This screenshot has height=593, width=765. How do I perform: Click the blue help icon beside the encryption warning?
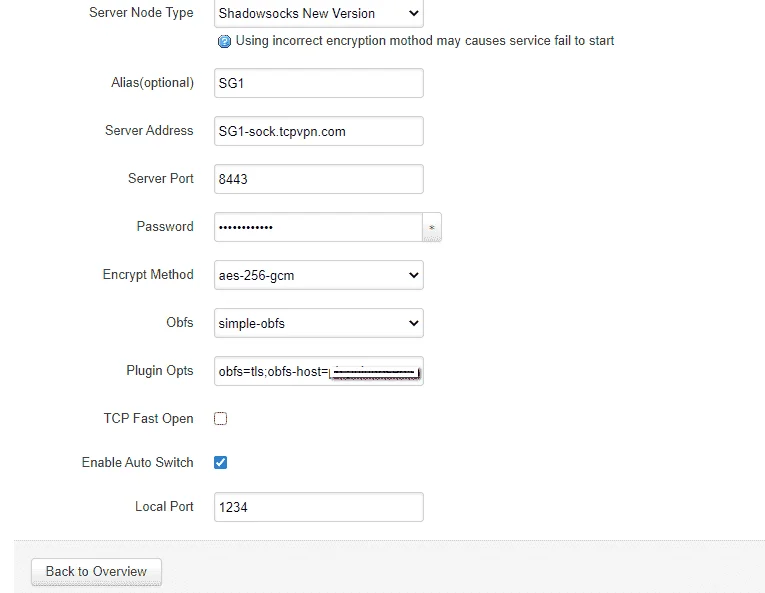[224, 41]
